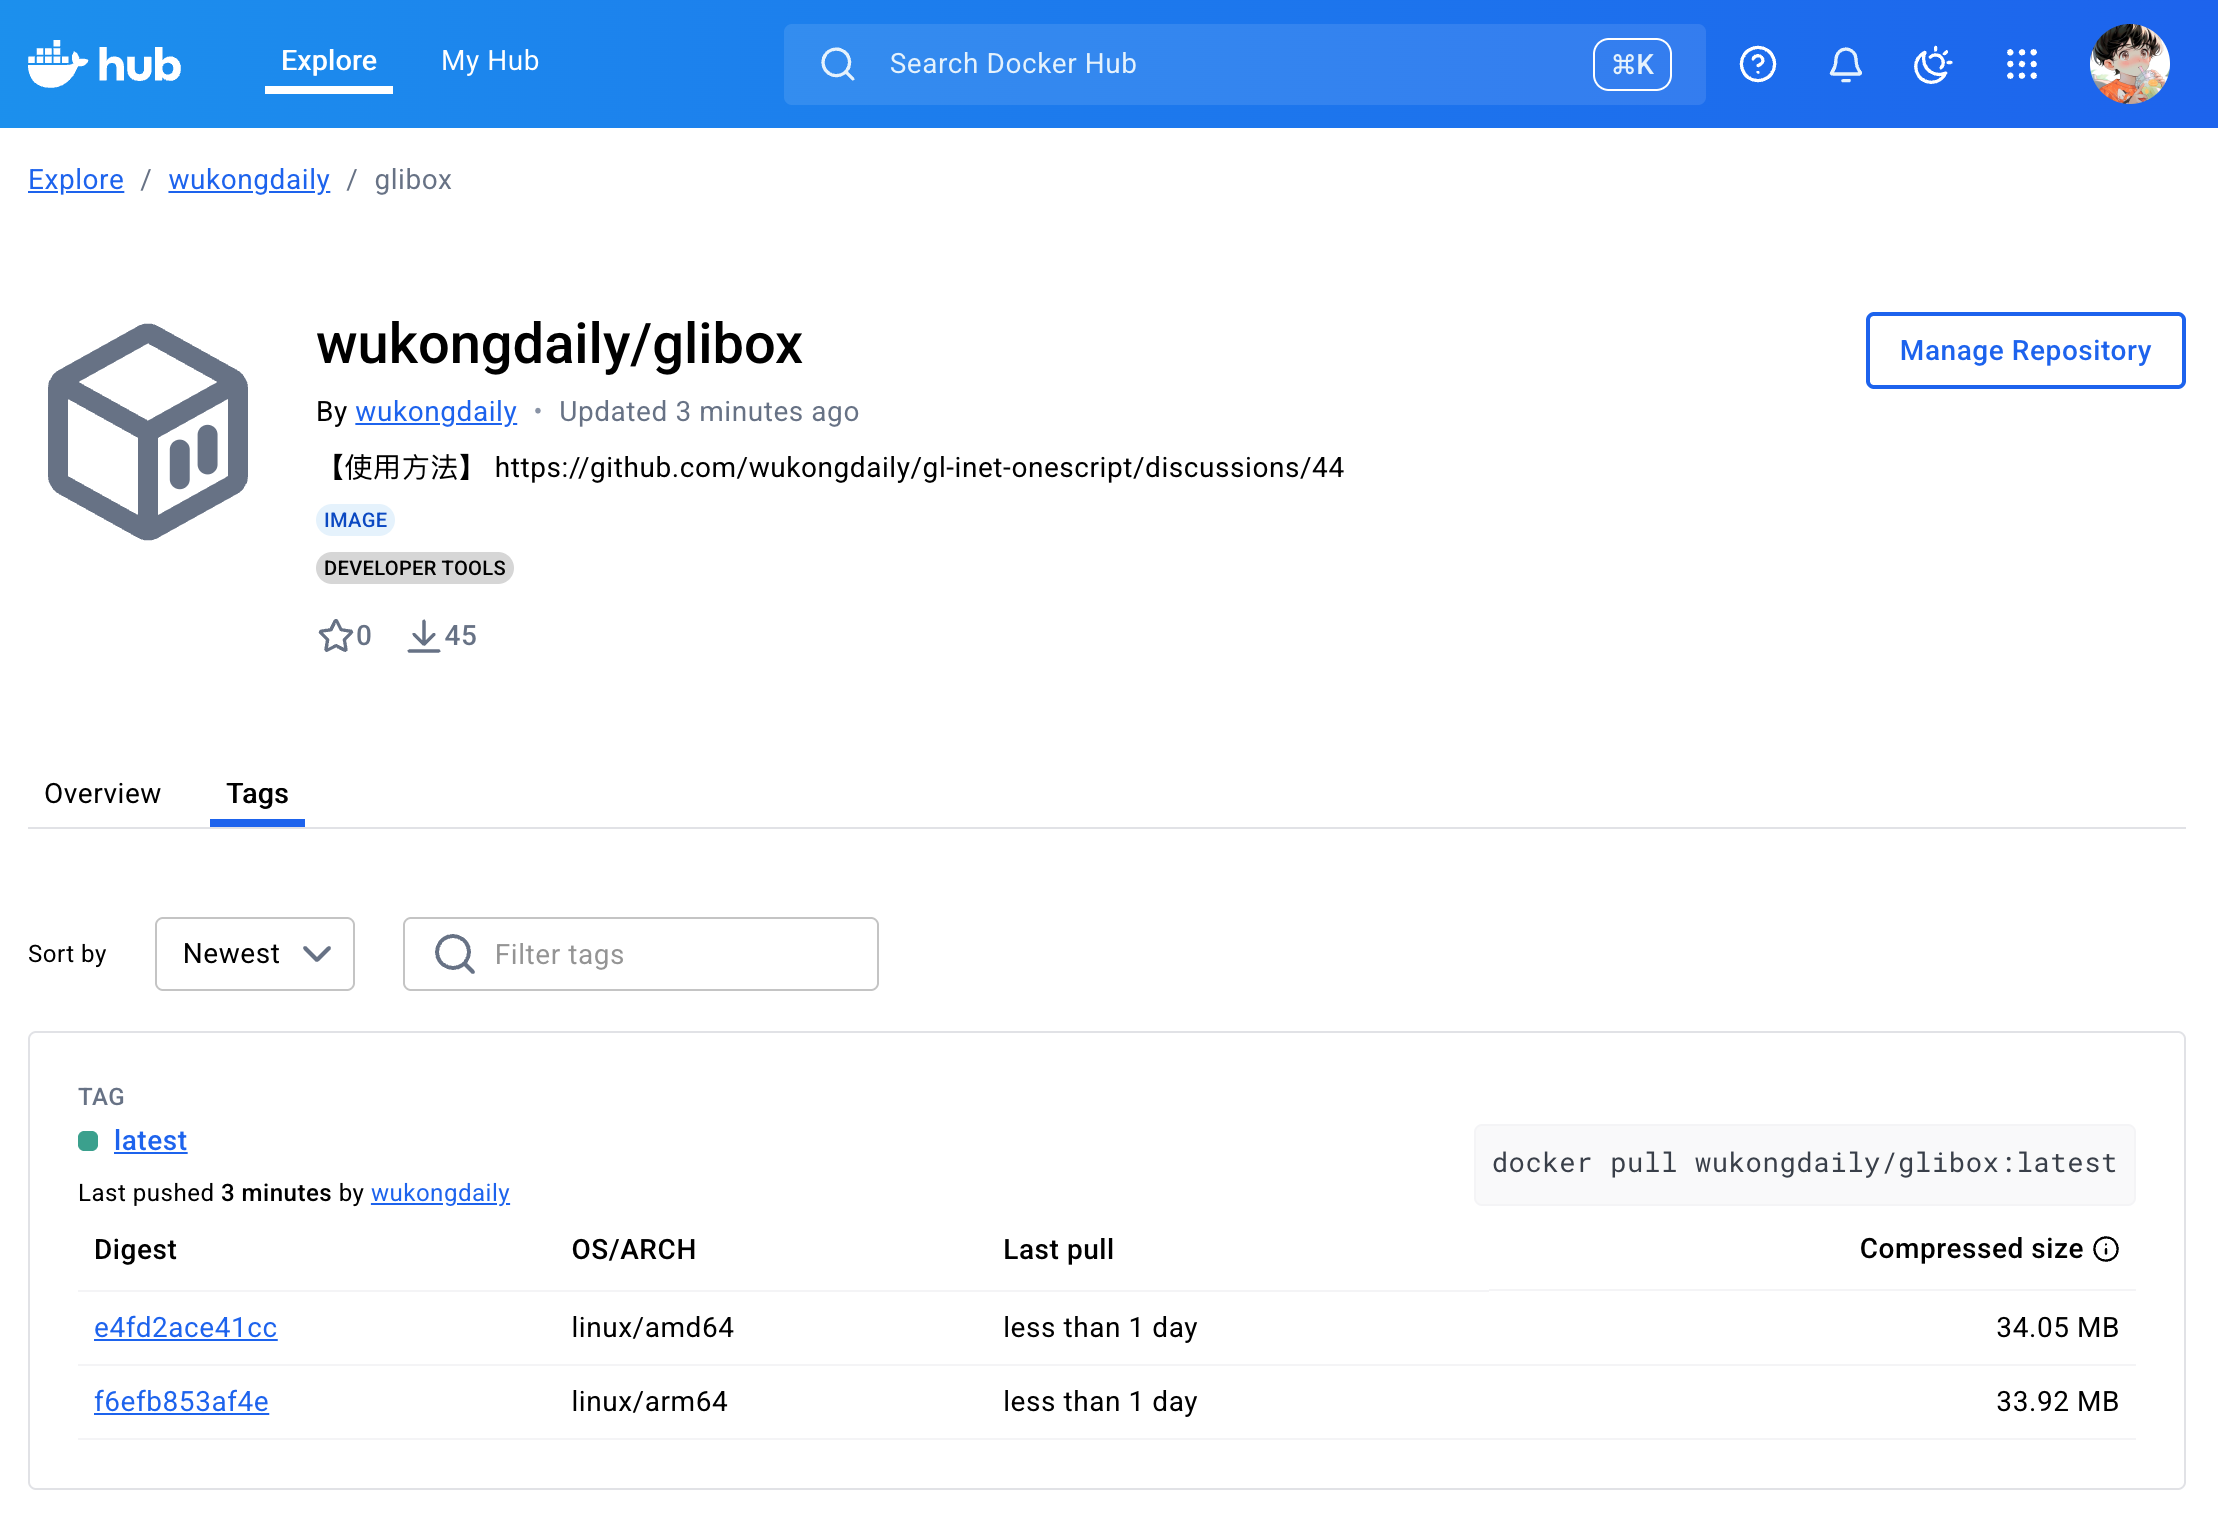This screenshot has height=1540, width=2218.
Task: Click the Updated 3 minutes ago text
Action: point(709,411)
